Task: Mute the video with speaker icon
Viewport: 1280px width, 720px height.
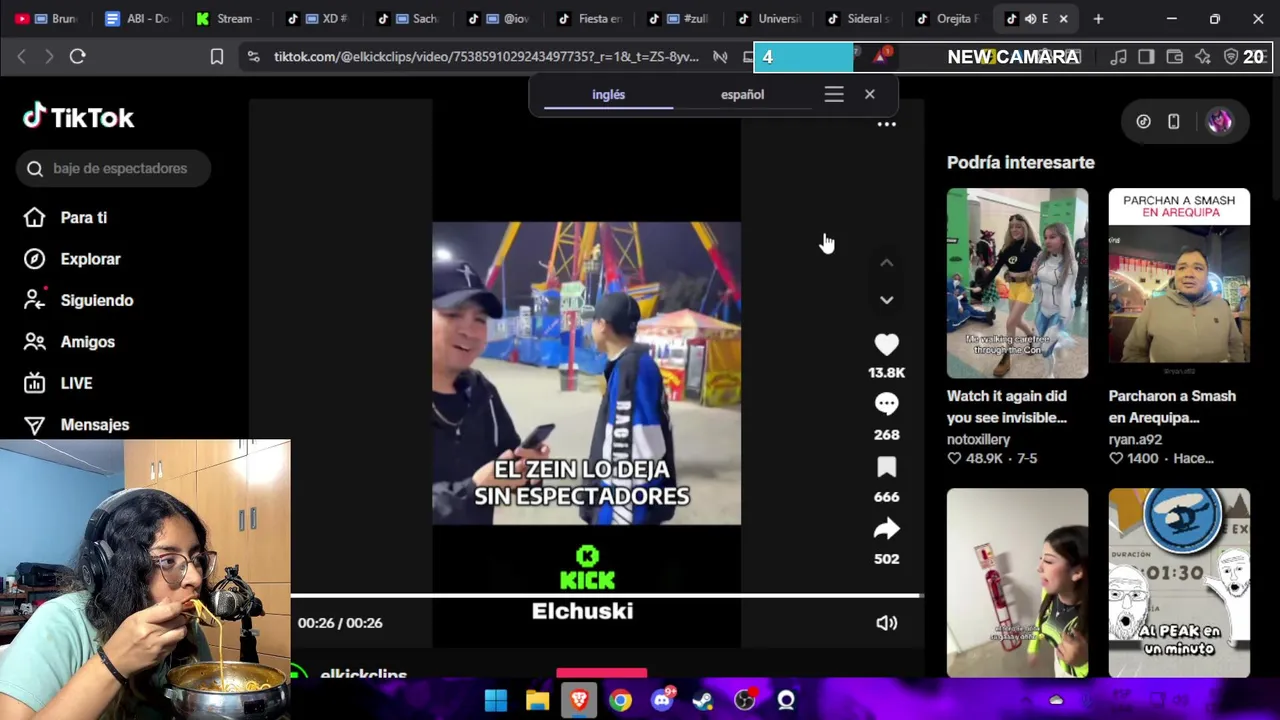Action: 886,623
